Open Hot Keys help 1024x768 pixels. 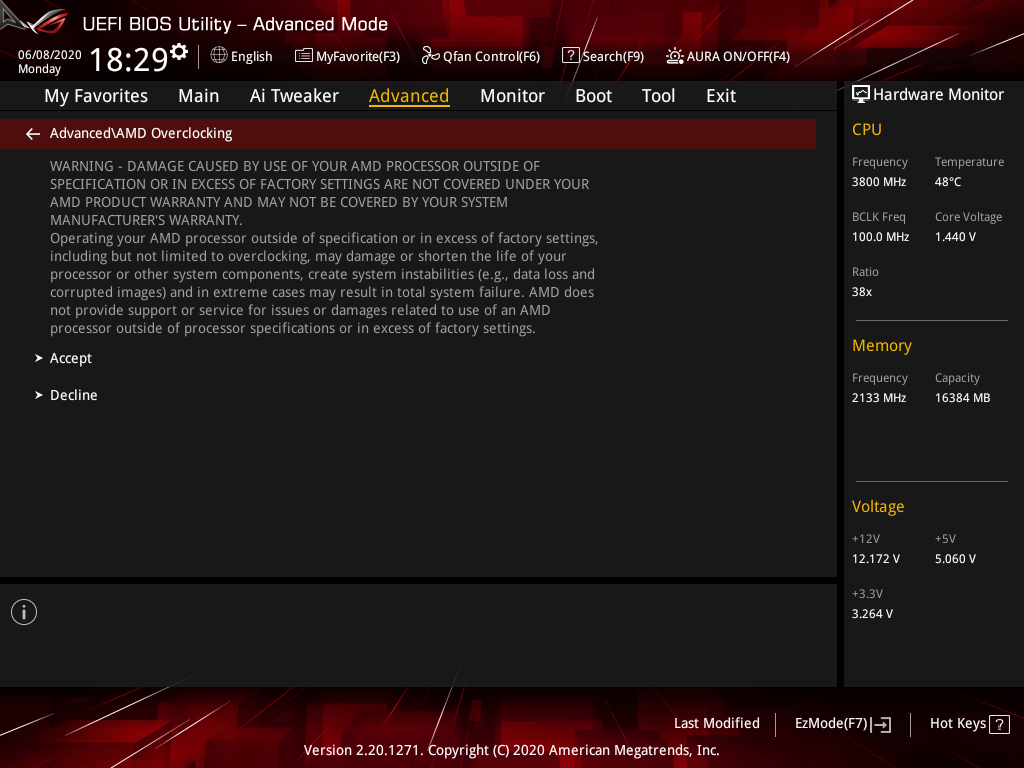(x=957, y=724)
